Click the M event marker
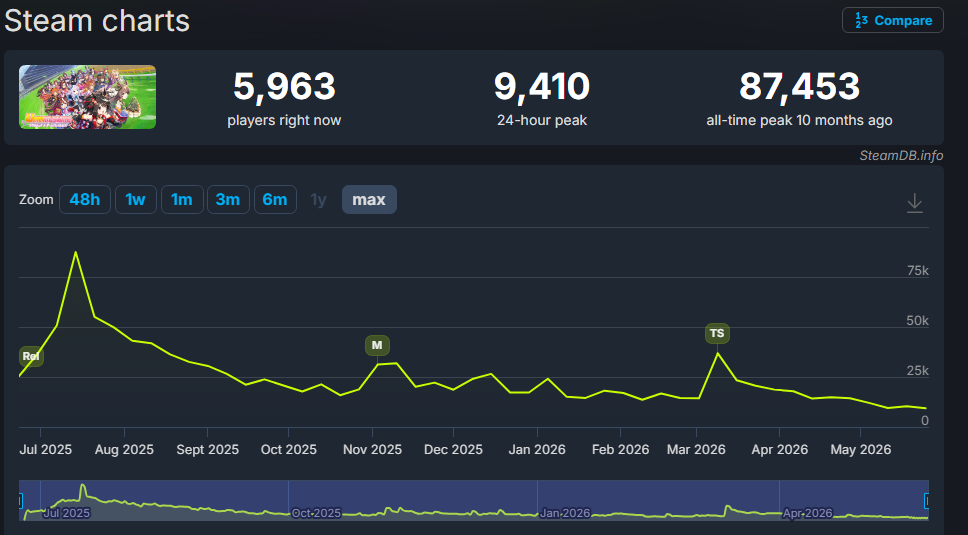This screenshot has width=968, height=535. (377, 346)
